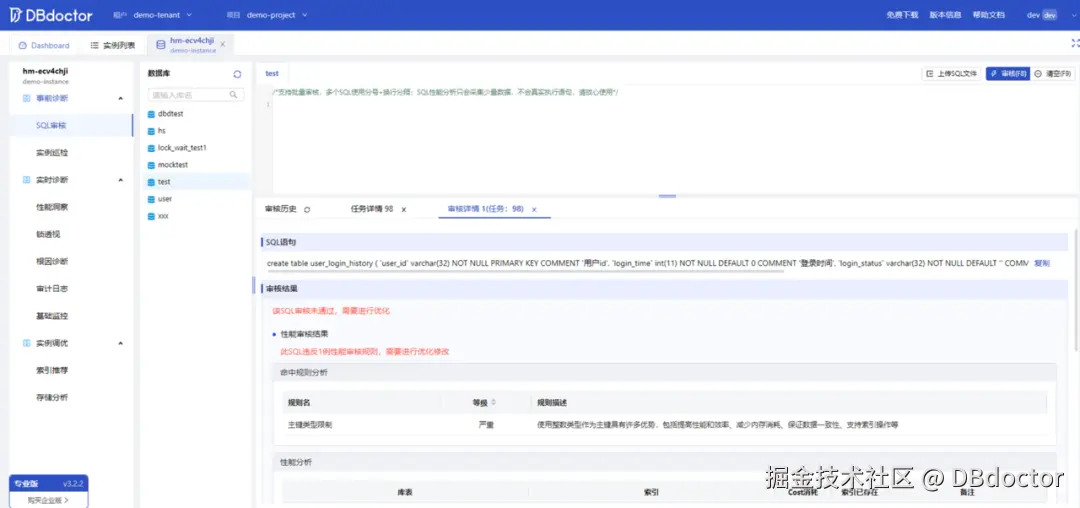
Task: Click the editor panel resize handle
Action: (667, 196)
